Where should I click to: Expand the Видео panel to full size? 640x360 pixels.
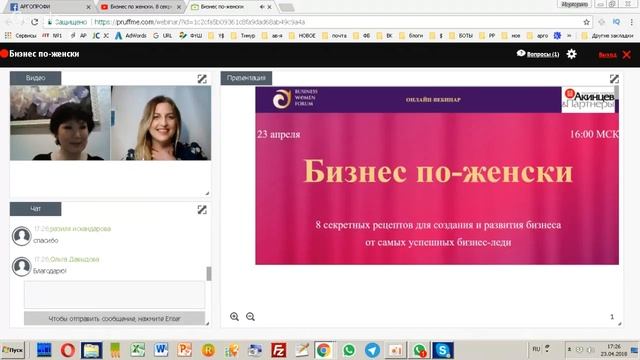[x=202, y=79]
